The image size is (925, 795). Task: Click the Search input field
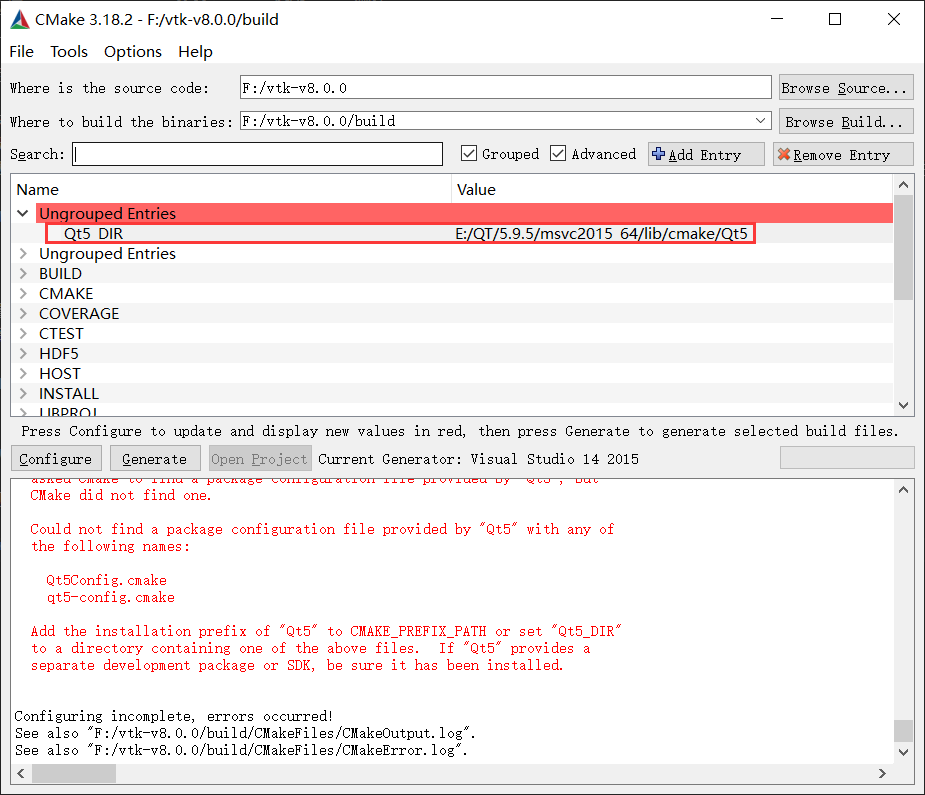[257, 154]
